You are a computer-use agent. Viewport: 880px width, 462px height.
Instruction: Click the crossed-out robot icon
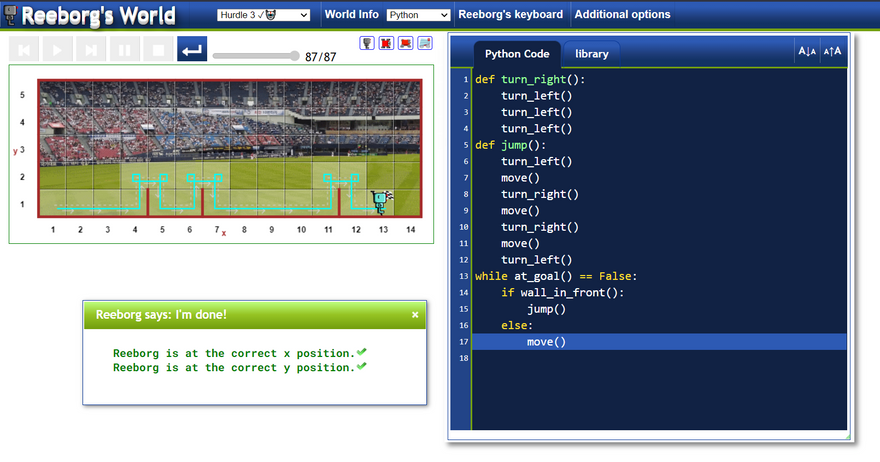point(386,43)
